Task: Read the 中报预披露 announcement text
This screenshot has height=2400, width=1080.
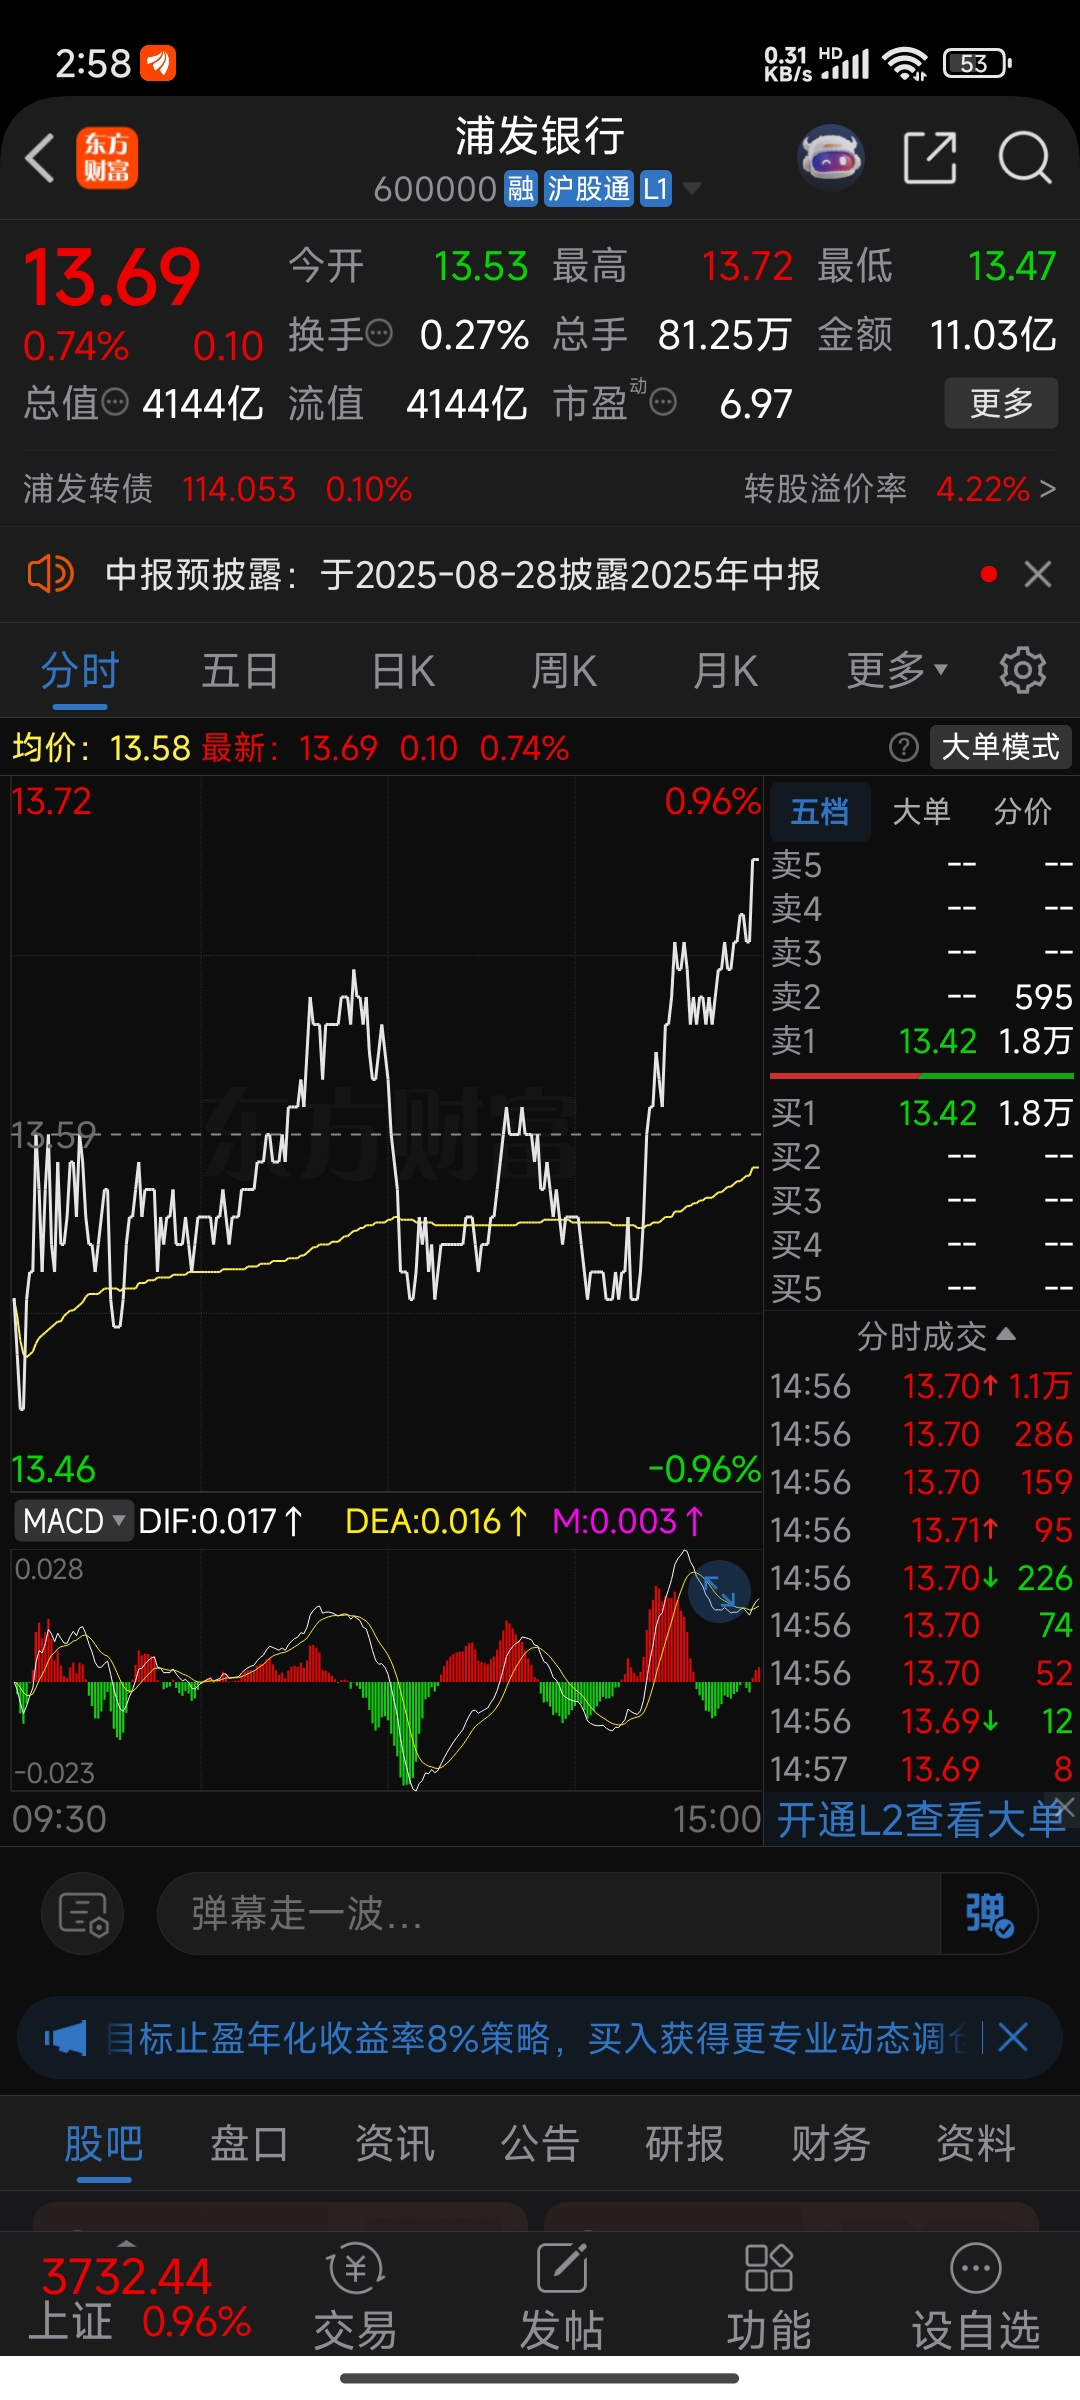Action: [463, 575]
